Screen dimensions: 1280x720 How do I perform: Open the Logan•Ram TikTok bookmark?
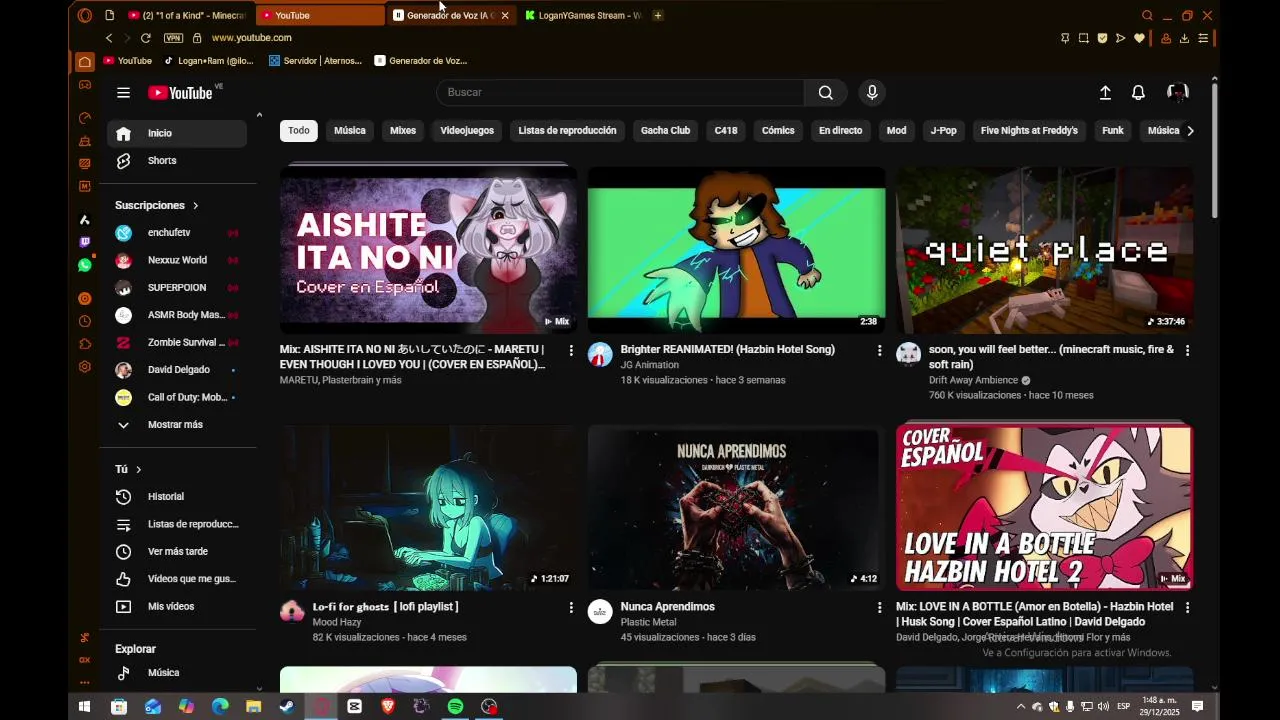[x=208, y=61]
